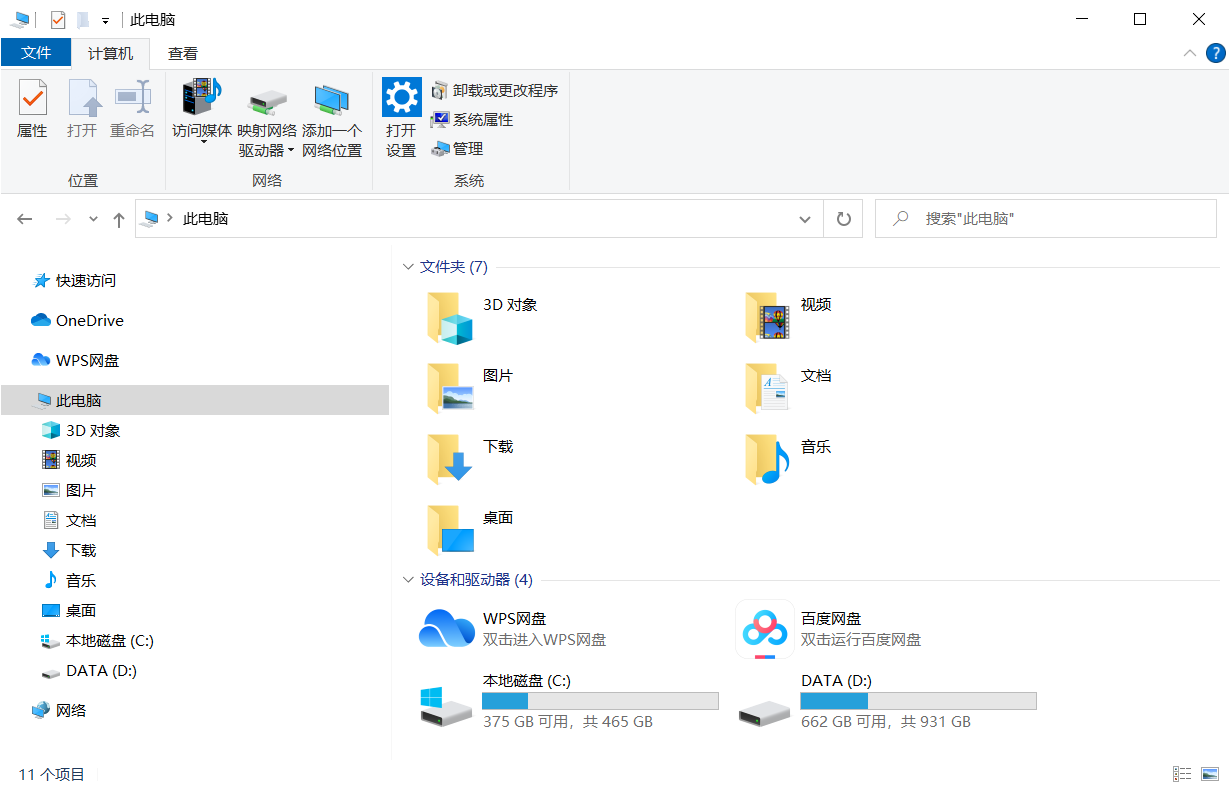The image size is (1230, 790).
Task: Click the refresh icon next to the address bar
Action: coord(843,218)
